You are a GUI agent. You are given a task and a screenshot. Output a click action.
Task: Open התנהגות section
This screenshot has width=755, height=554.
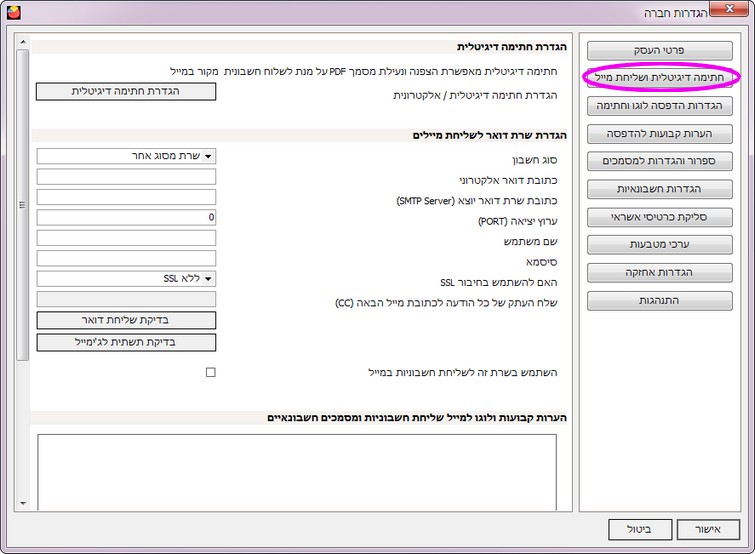(659, 300)
